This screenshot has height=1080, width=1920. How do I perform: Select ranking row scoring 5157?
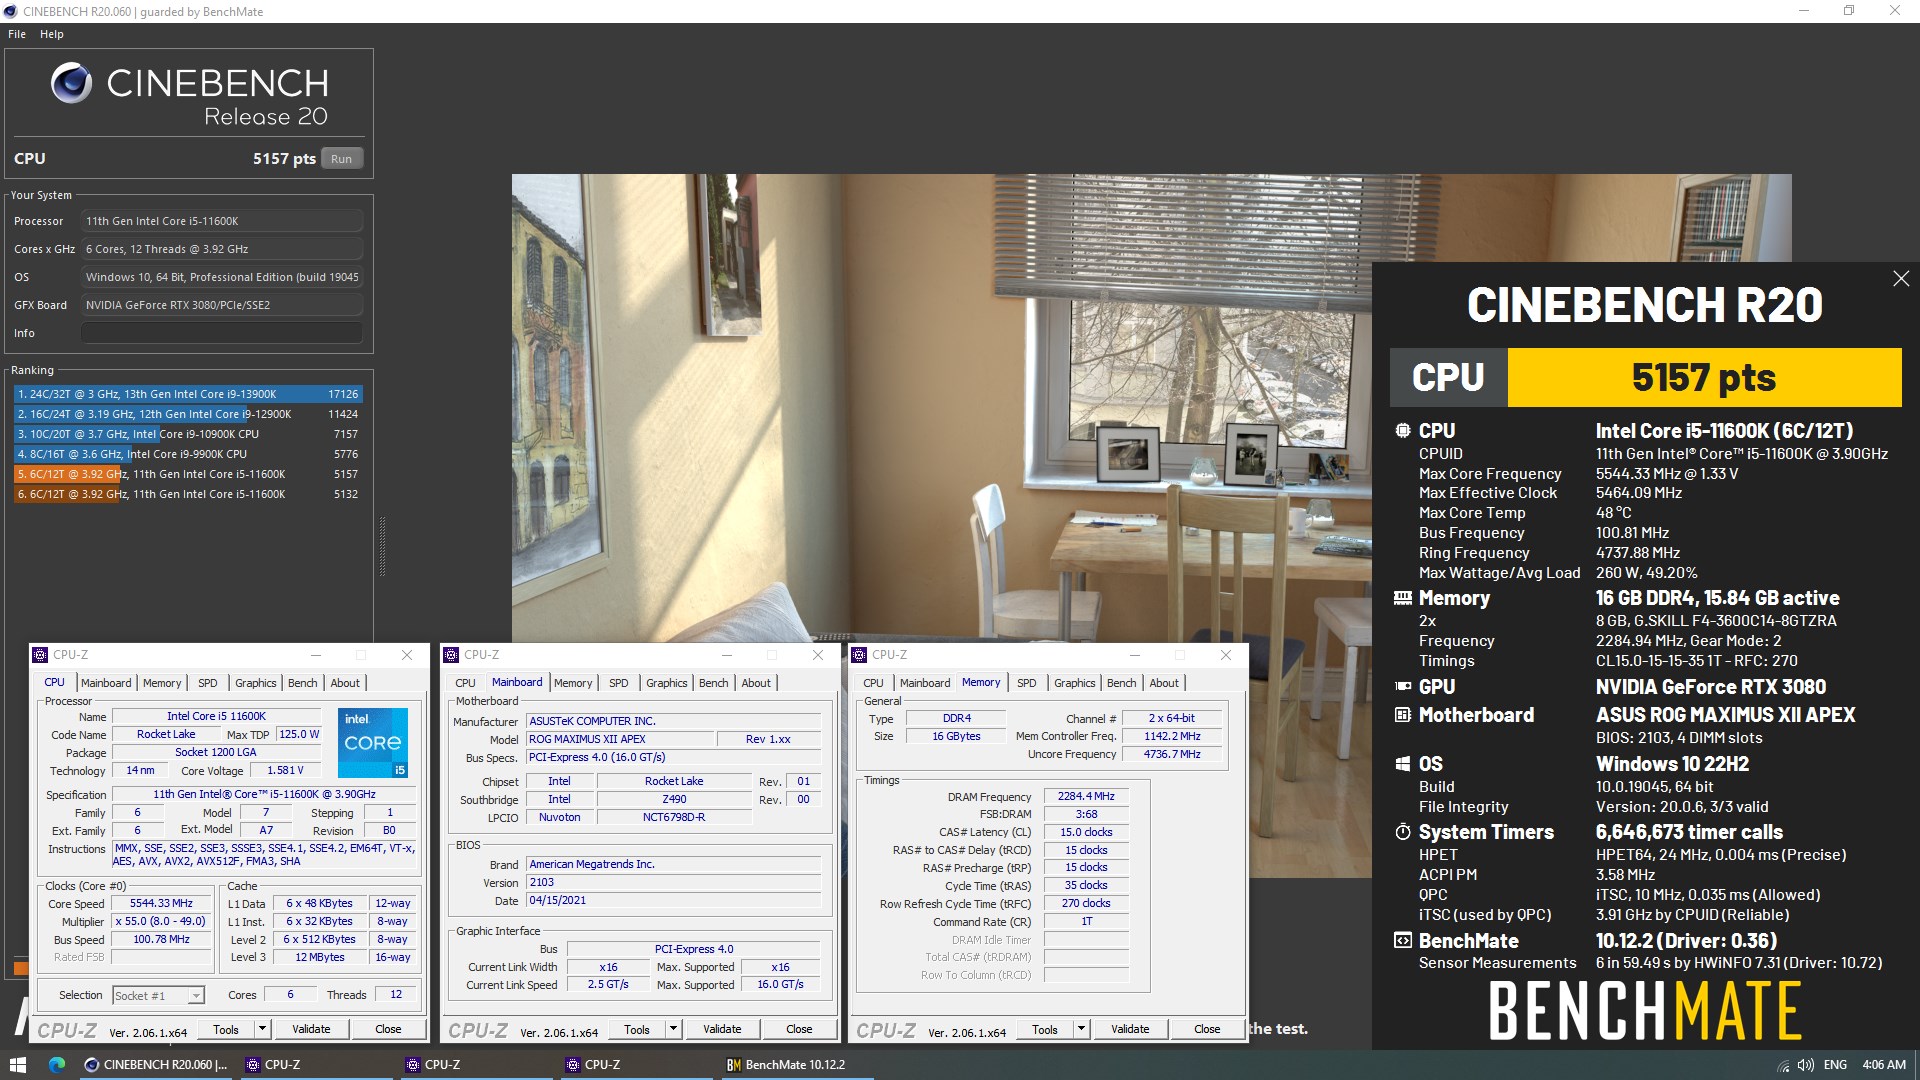click(x=188, y=474)
